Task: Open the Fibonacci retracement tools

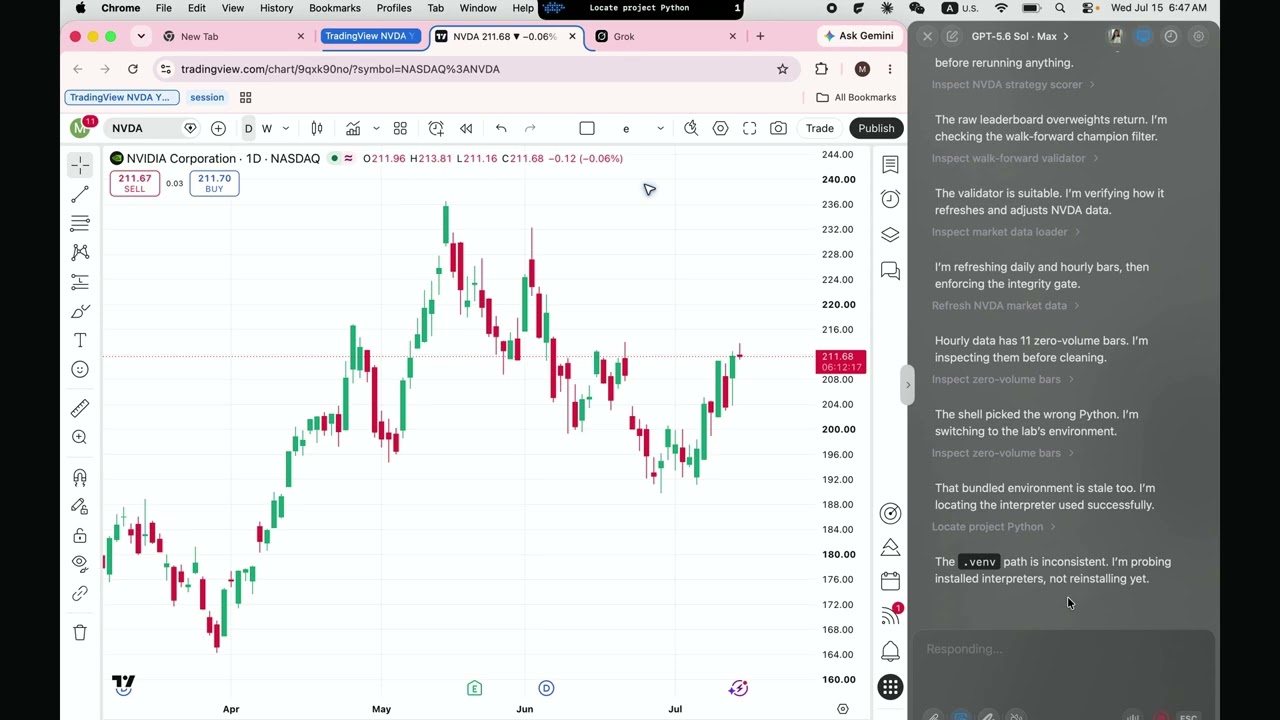Action: tap(80, 223)
